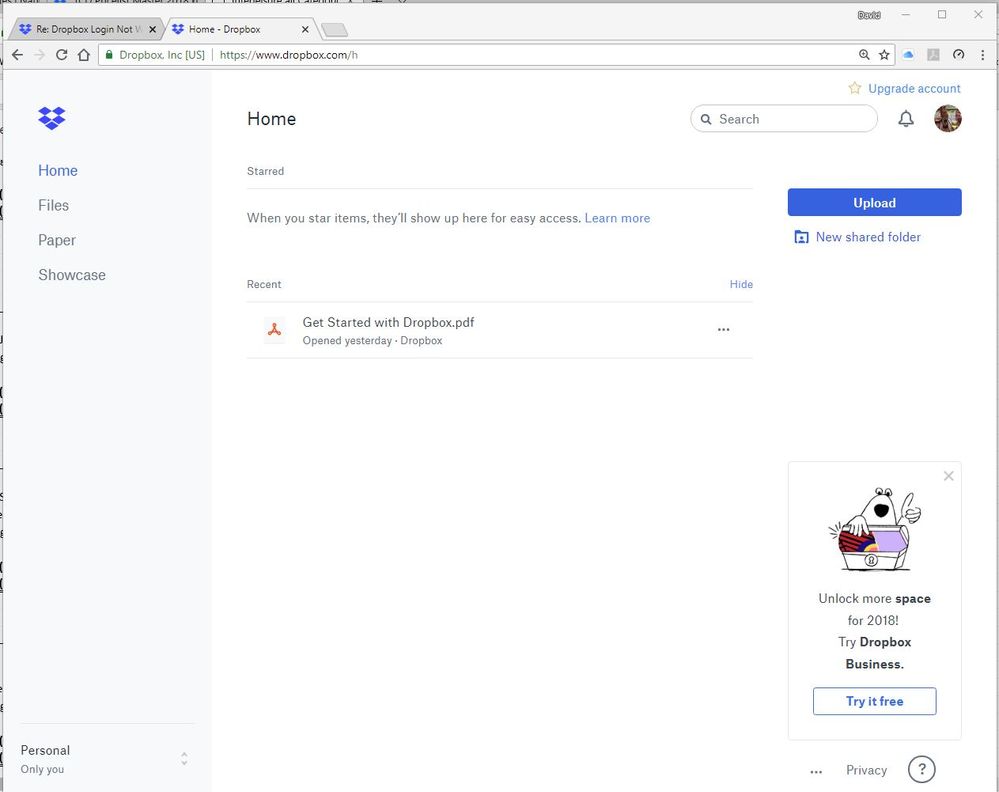Go to Files in the sidebar
This screenshot has width=999, height=792.
[x=53, y=205]
